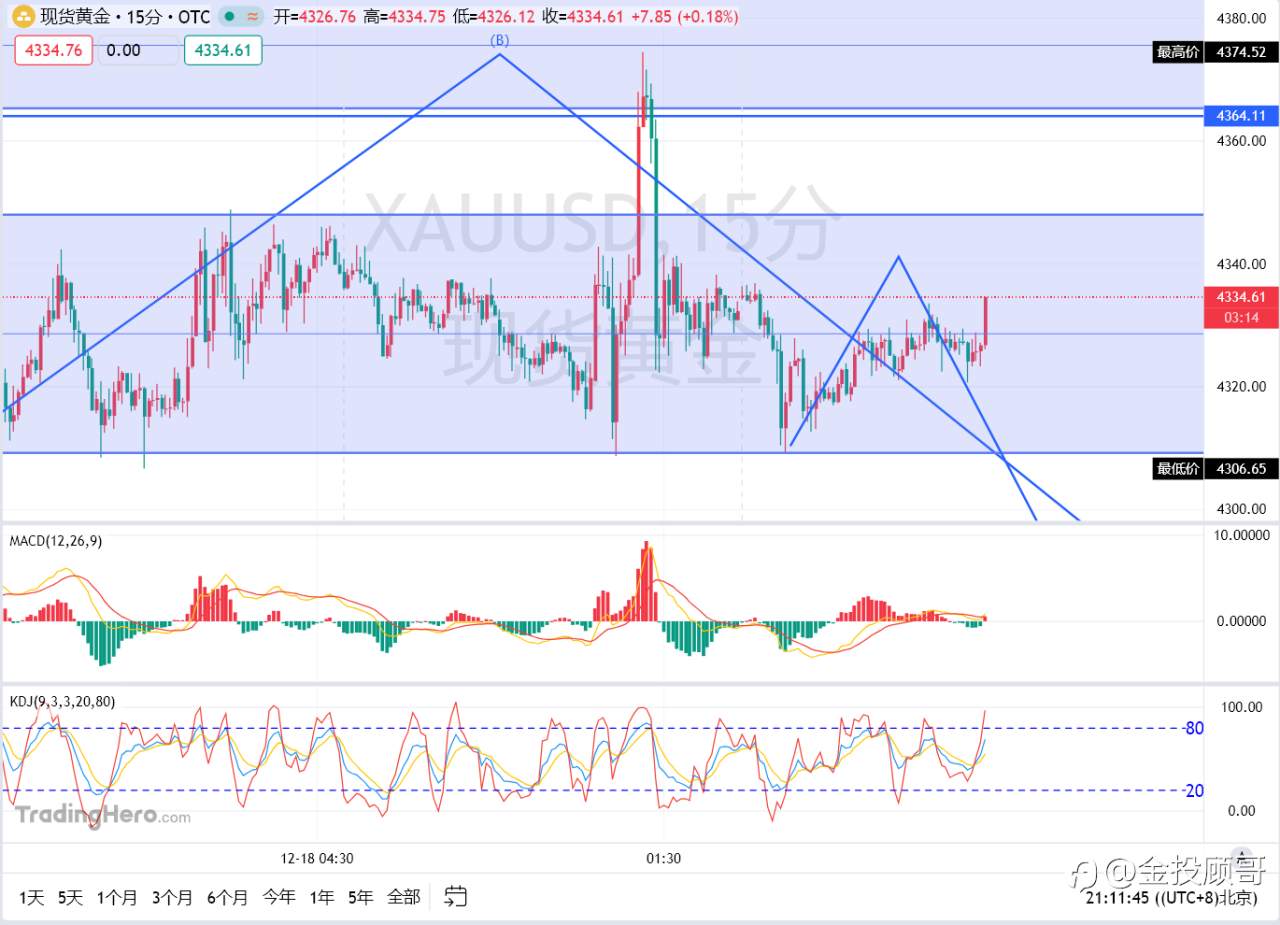Screen dimensions: 1280x925
Task: Click the 21:11:45 (UTC+8)北京 timezone clock
Action: tap(1171, 897)
